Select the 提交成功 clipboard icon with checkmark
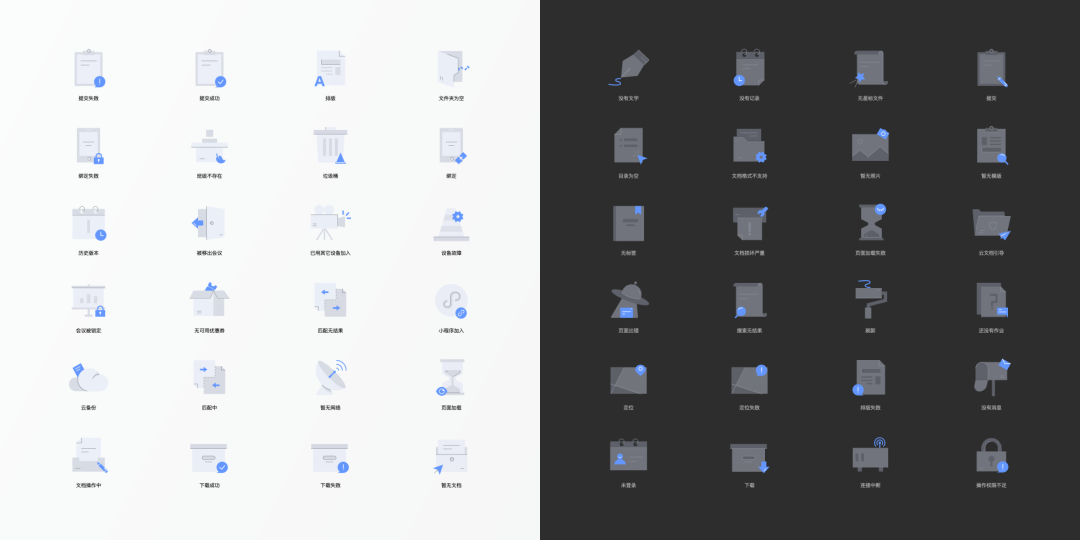 [210, 68]
